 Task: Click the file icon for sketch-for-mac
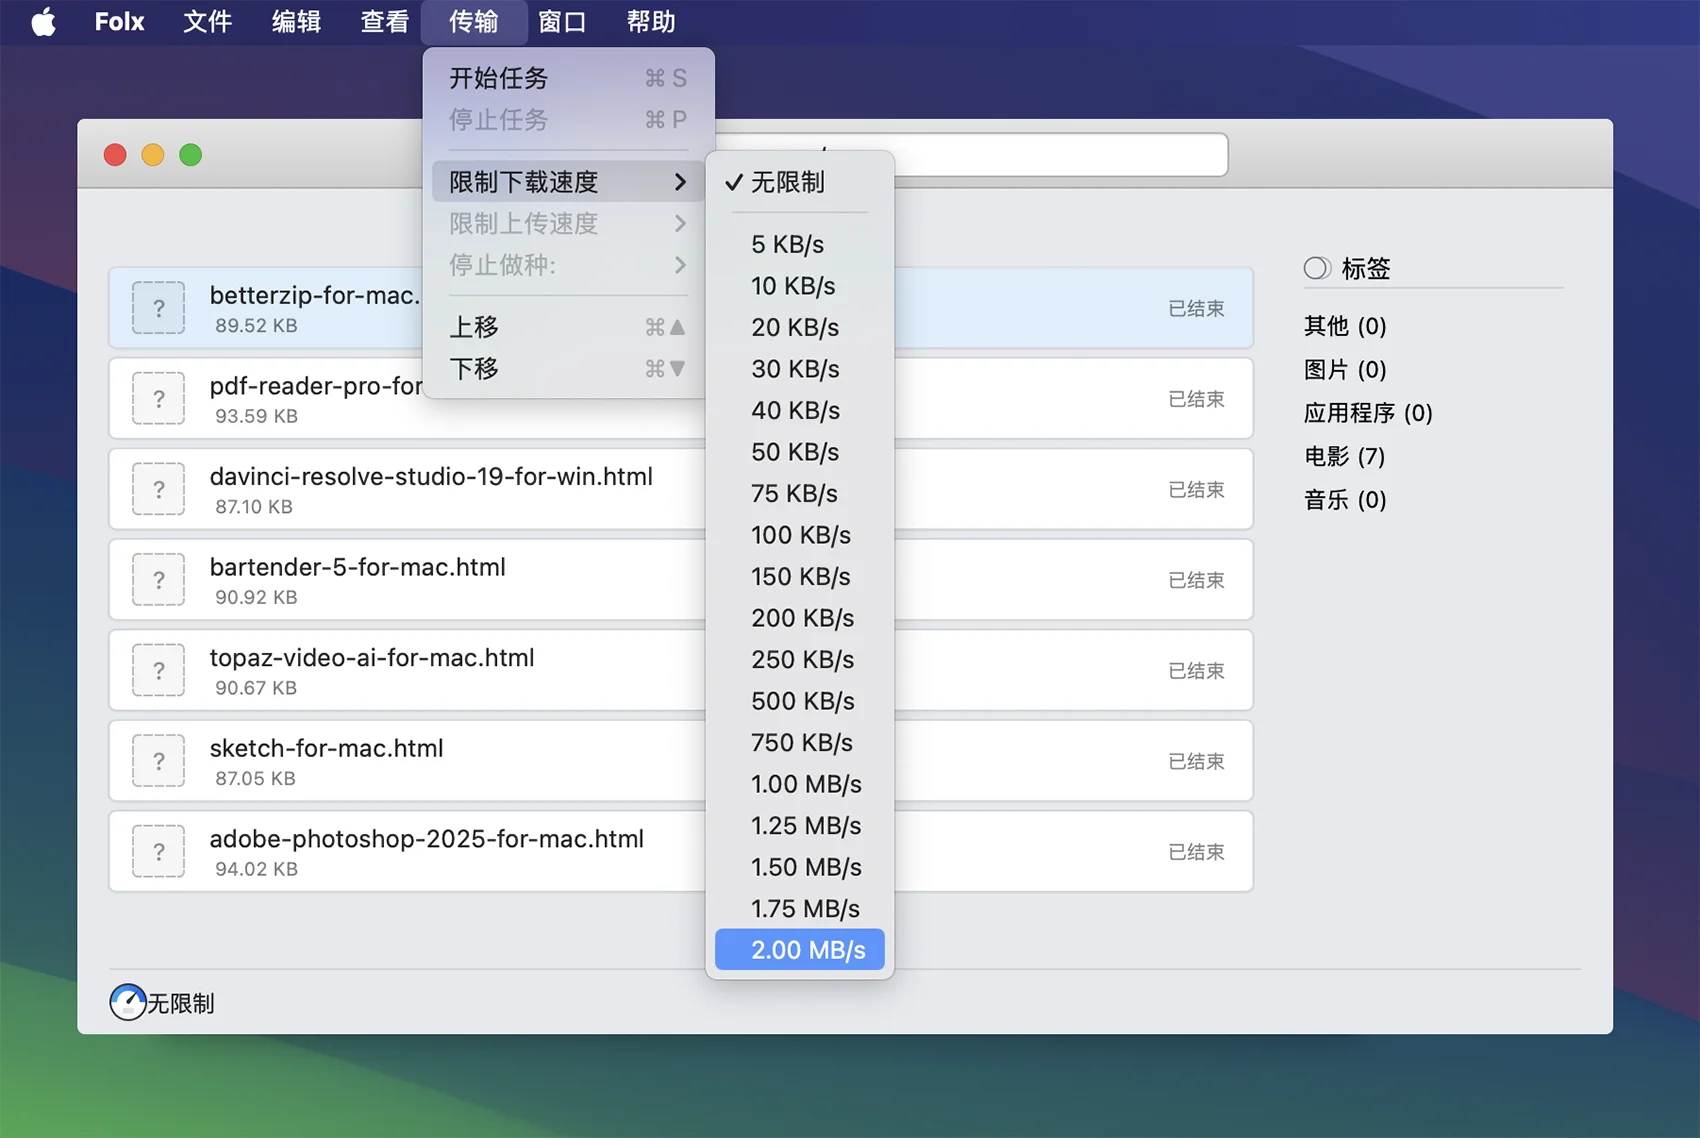tap(158, 761)
